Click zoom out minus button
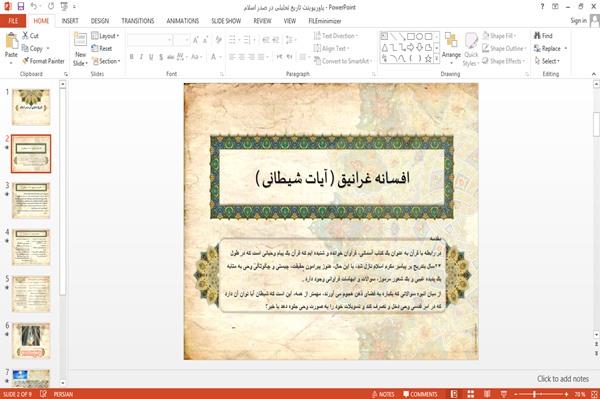Screen dimensions: 600x399 pyautogui.click(x=516, y=394)
